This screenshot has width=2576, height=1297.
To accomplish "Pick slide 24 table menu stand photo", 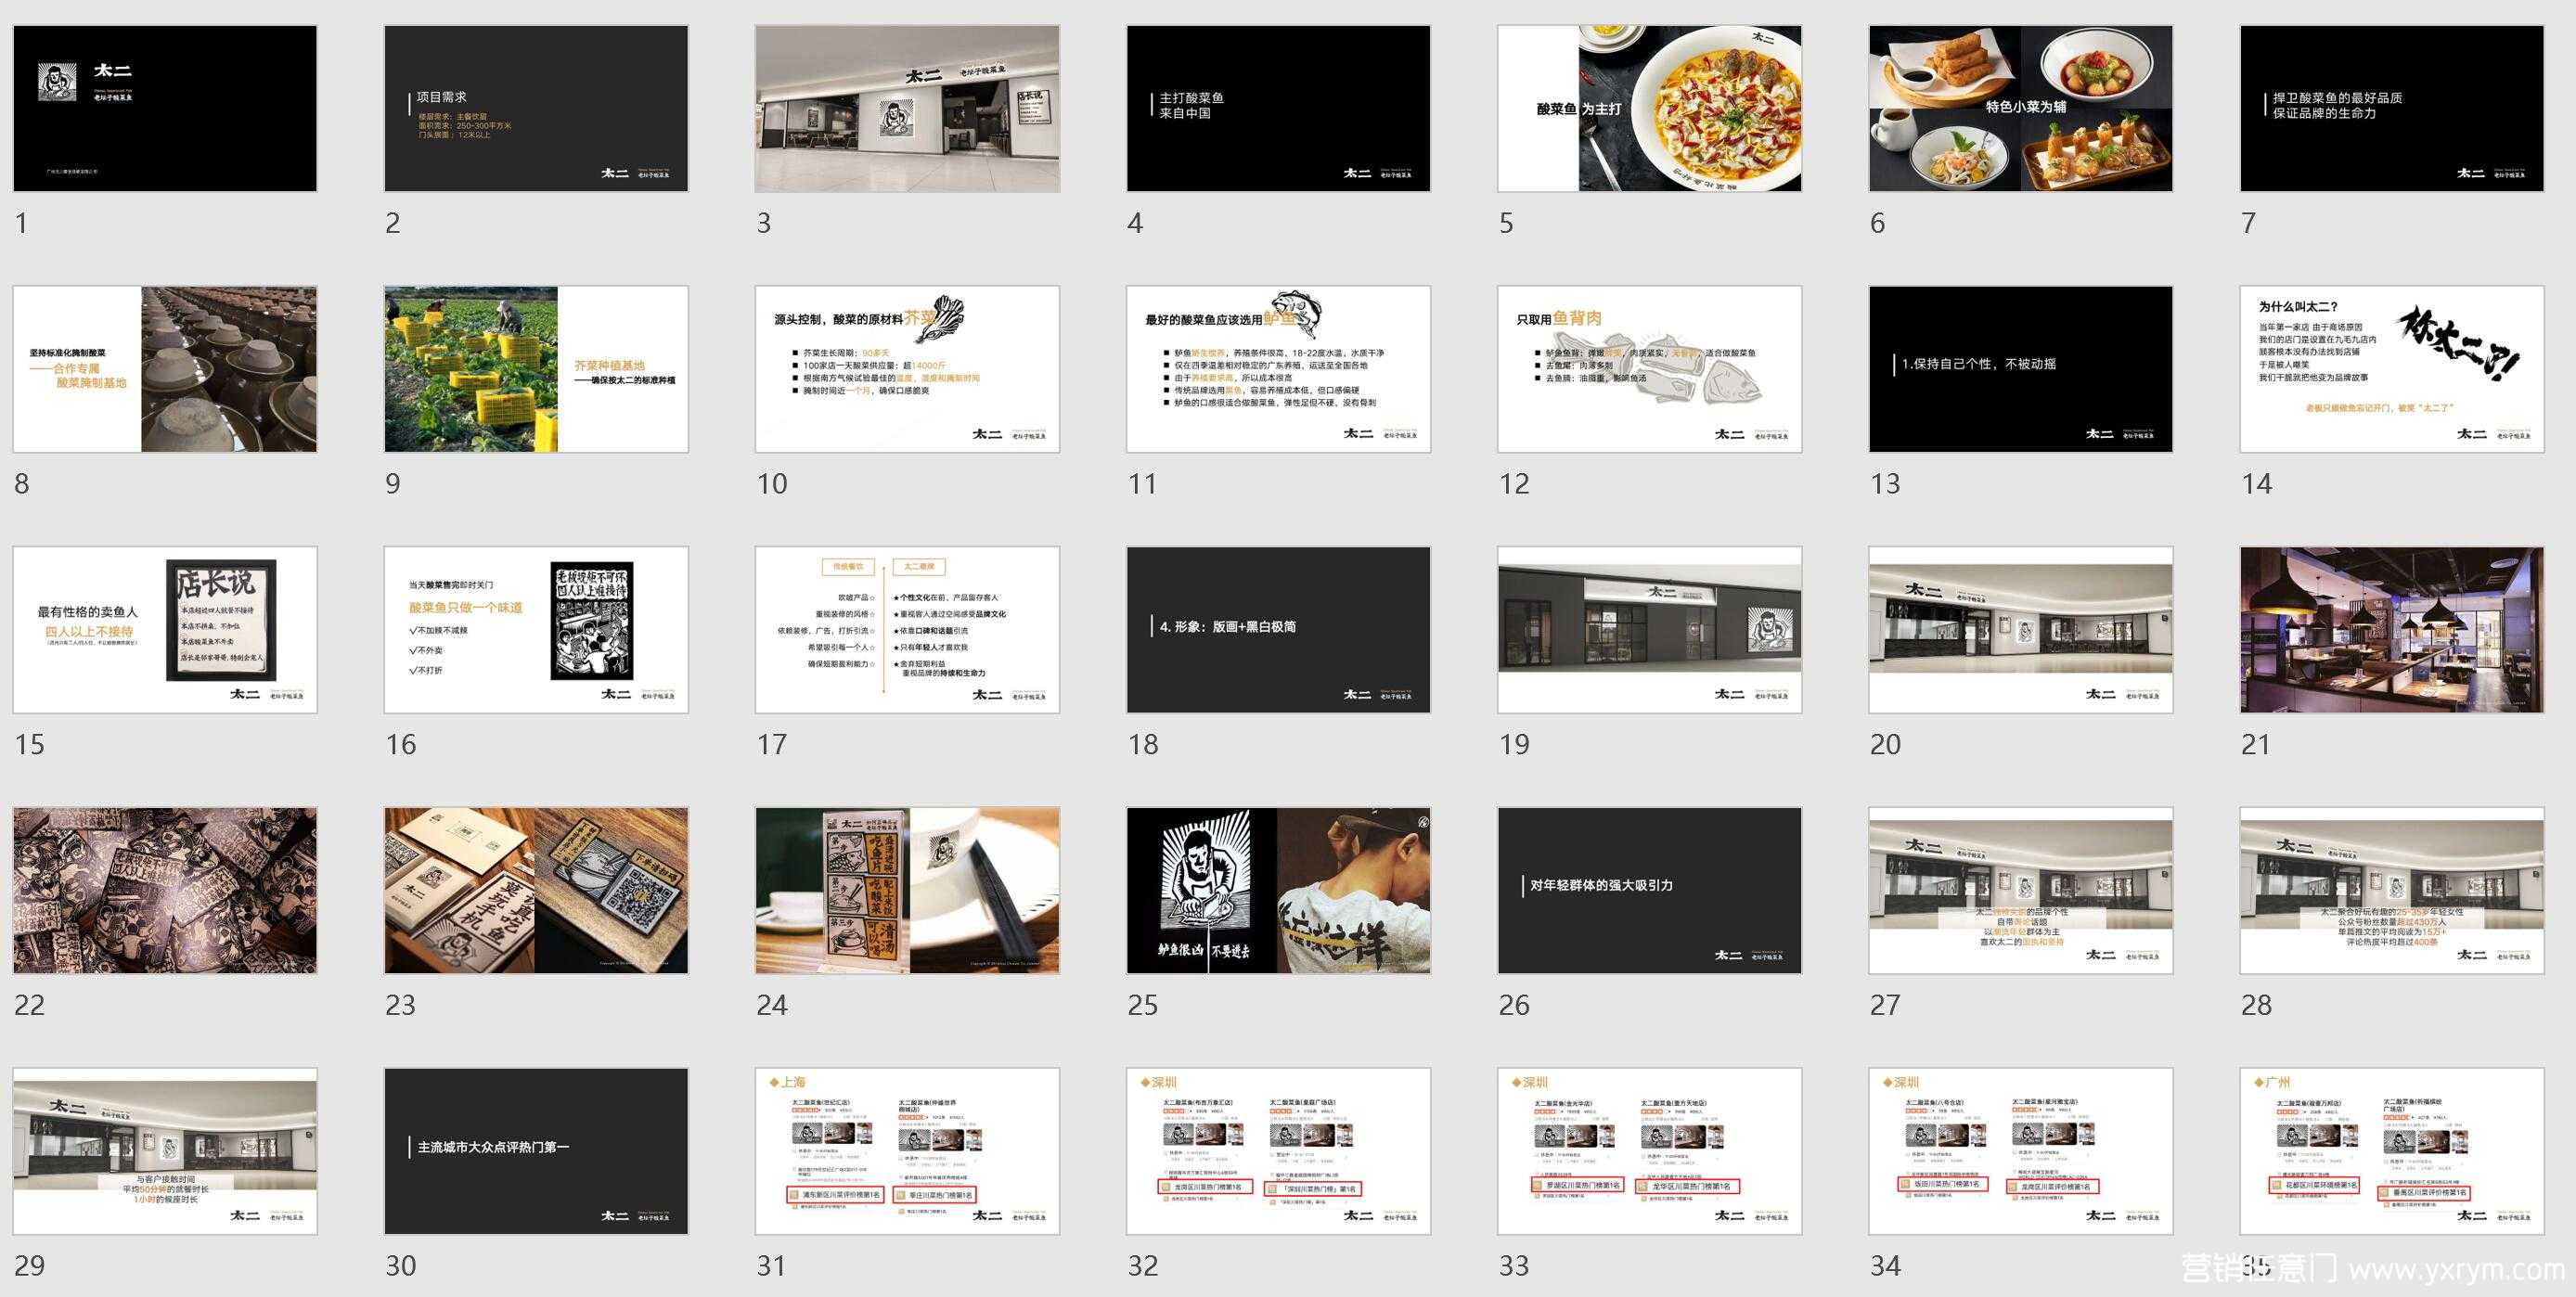I will click(x=907, y=891).
